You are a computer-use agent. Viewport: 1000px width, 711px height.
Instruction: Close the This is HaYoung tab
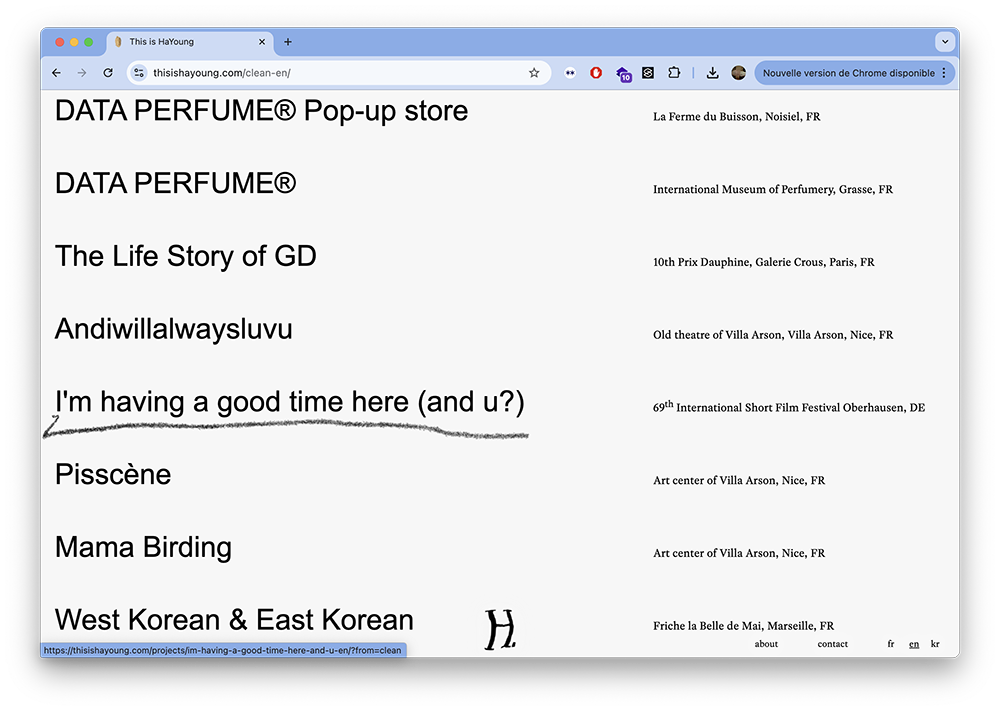263,42
